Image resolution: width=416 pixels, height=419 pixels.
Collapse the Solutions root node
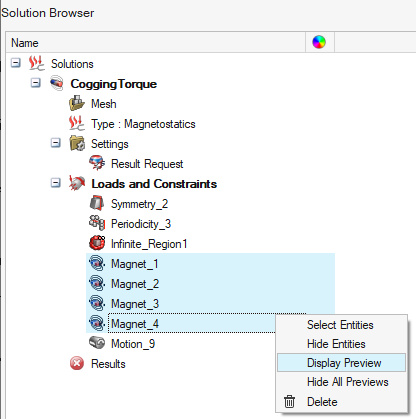(x=16, y=63)
